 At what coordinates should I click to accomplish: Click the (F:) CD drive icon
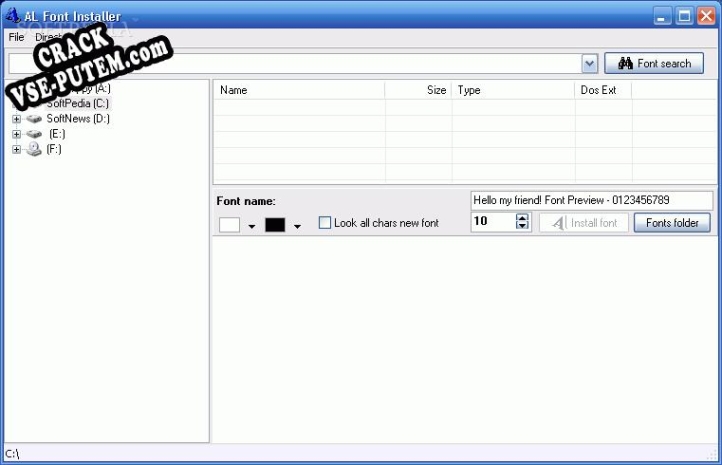click(34, 149)
